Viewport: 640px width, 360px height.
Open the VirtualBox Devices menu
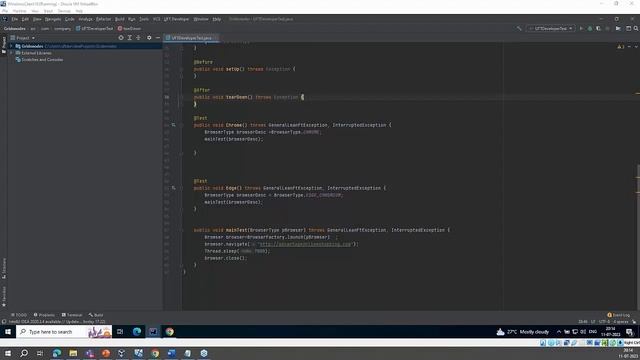(x=64, y=11)
